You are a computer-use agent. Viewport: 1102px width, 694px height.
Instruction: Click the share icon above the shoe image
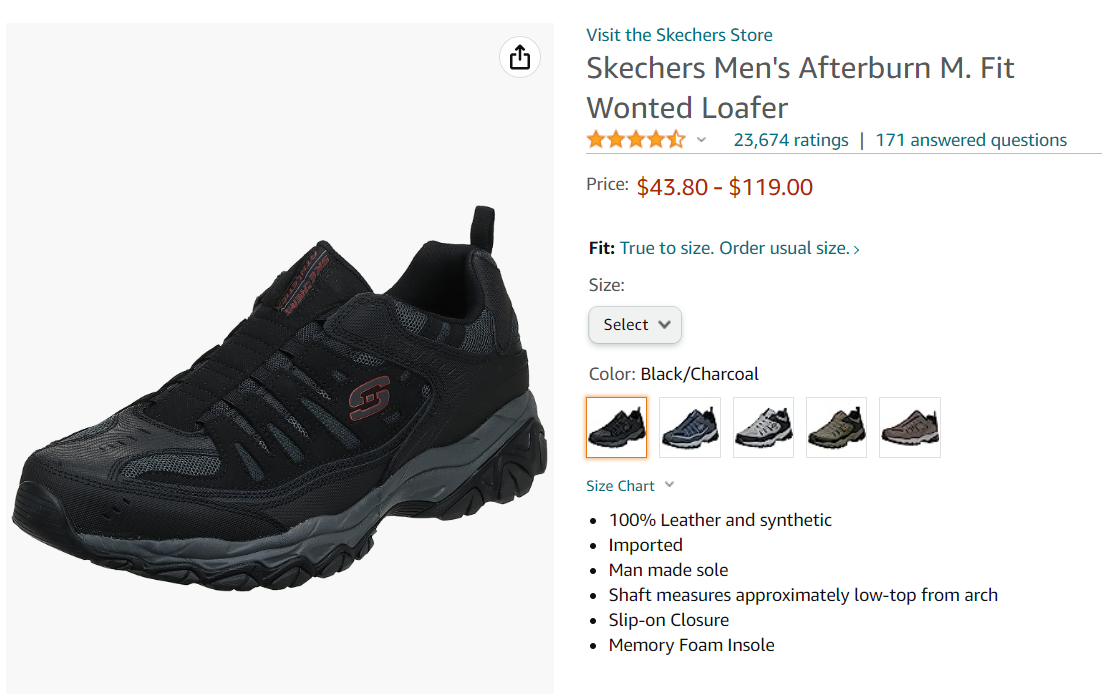(x=519, y=57)
